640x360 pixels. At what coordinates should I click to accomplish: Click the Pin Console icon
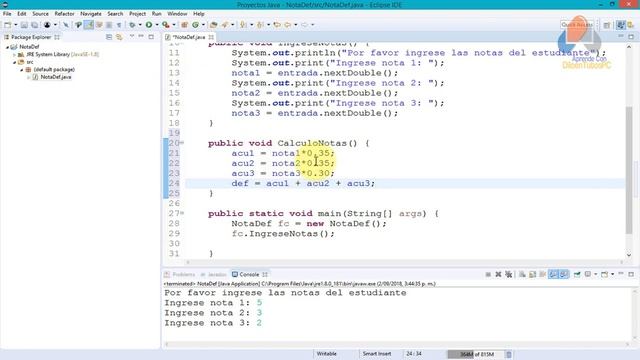point(577,274)
